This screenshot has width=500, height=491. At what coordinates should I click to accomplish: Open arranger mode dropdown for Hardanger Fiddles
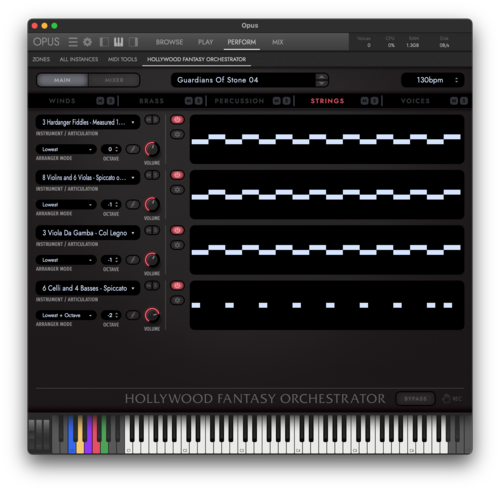pos(66,149)
